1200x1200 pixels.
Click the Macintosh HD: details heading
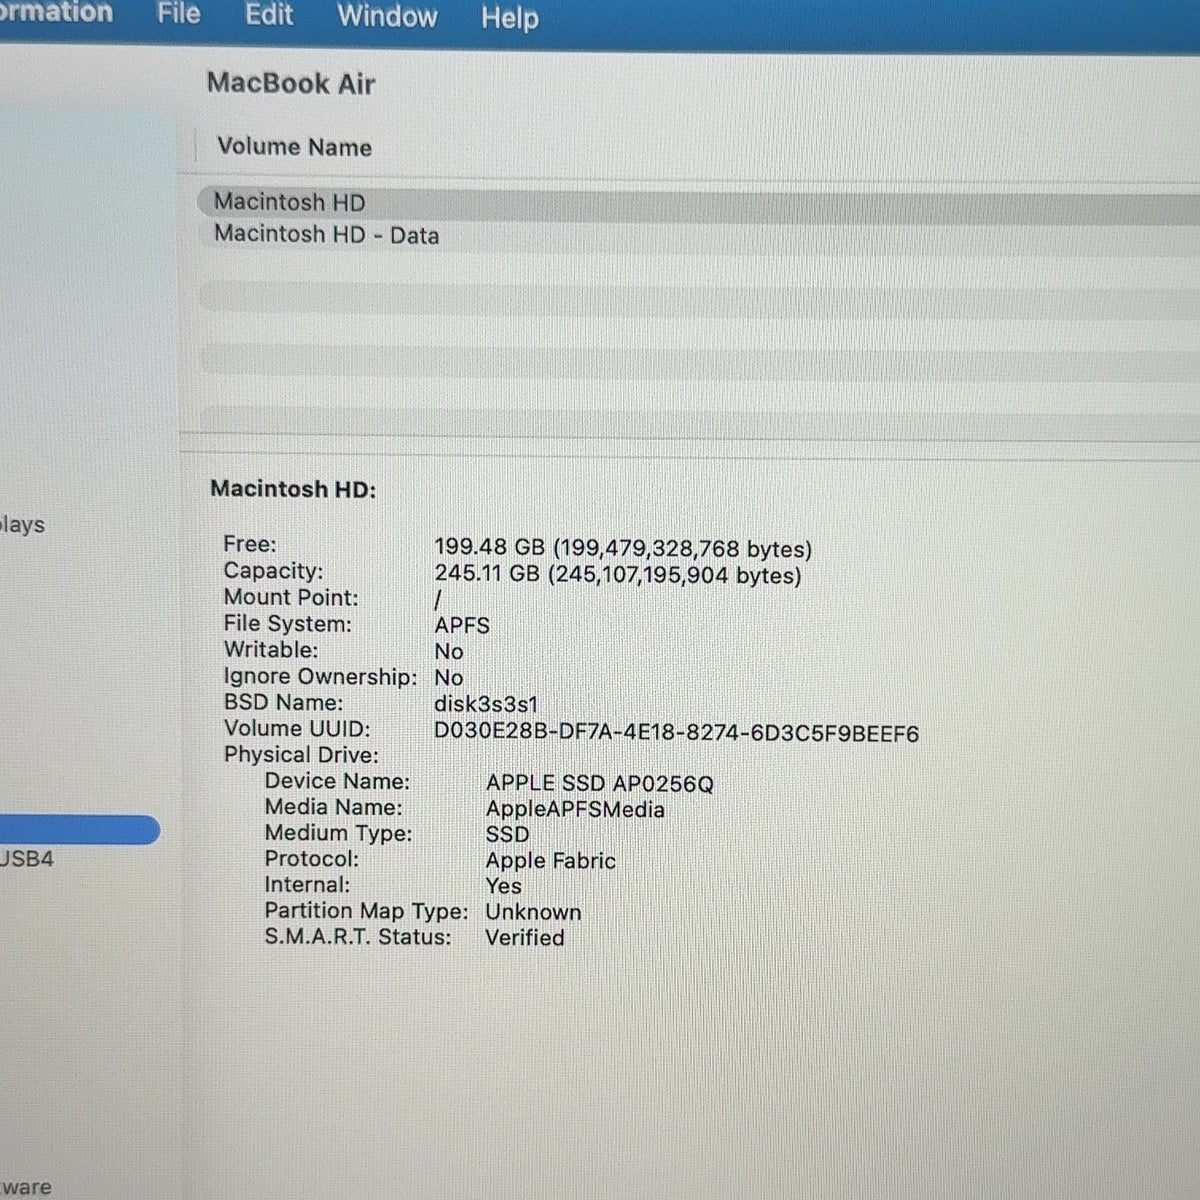point(293,489)
